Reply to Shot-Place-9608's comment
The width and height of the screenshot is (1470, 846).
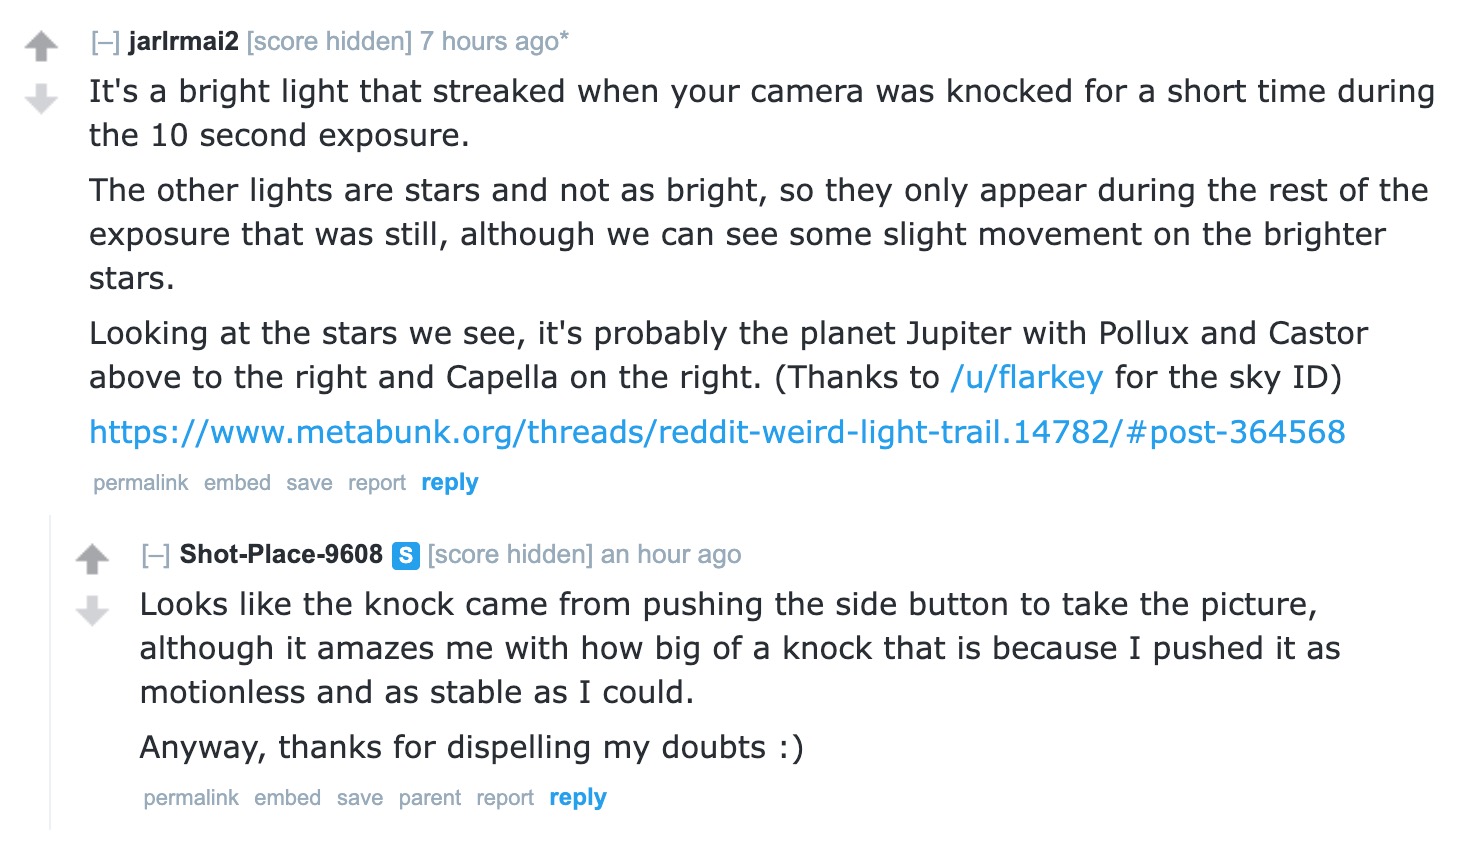pyautogui.click(x=577, y=798)
